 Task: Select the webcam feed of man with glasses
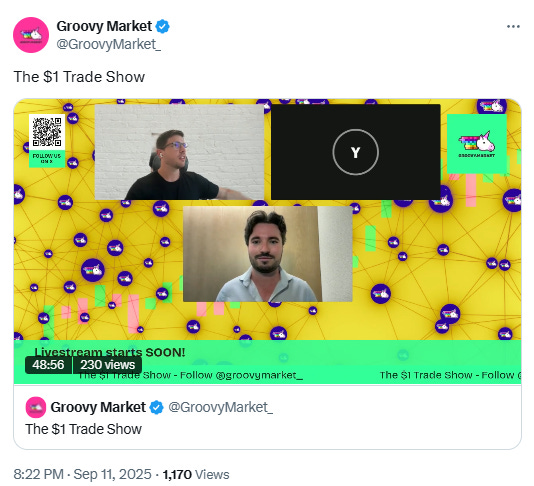tap(179, 152)
